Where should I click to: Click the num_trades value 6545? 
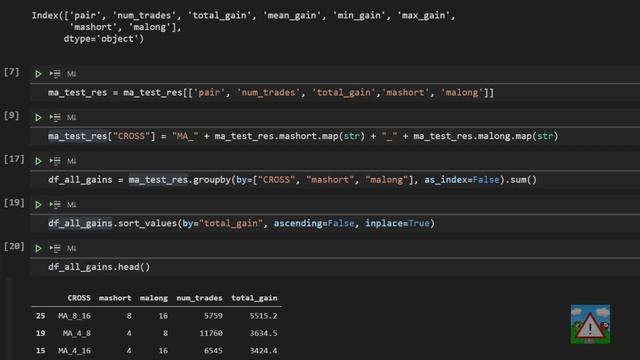point(213,351)
